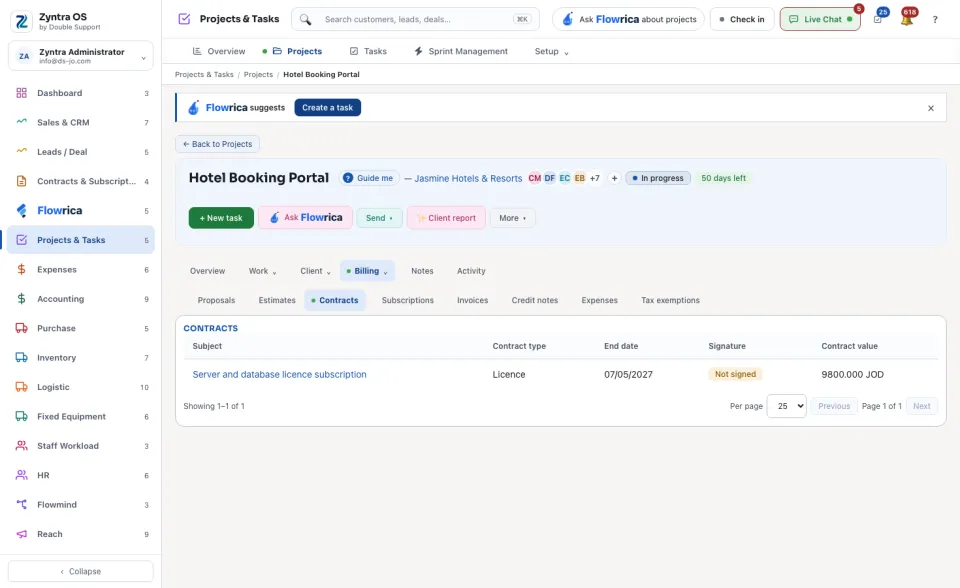Viewport: 960px width, 588px height.
Task: Open Leads / Deal sidebar icon
Action: (21, 151)
